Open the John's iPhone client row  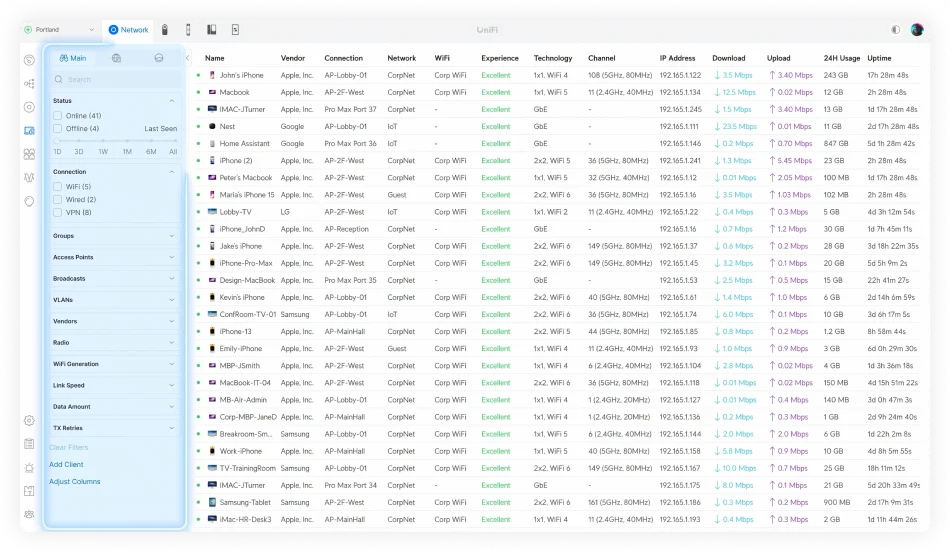coord(557,75)
